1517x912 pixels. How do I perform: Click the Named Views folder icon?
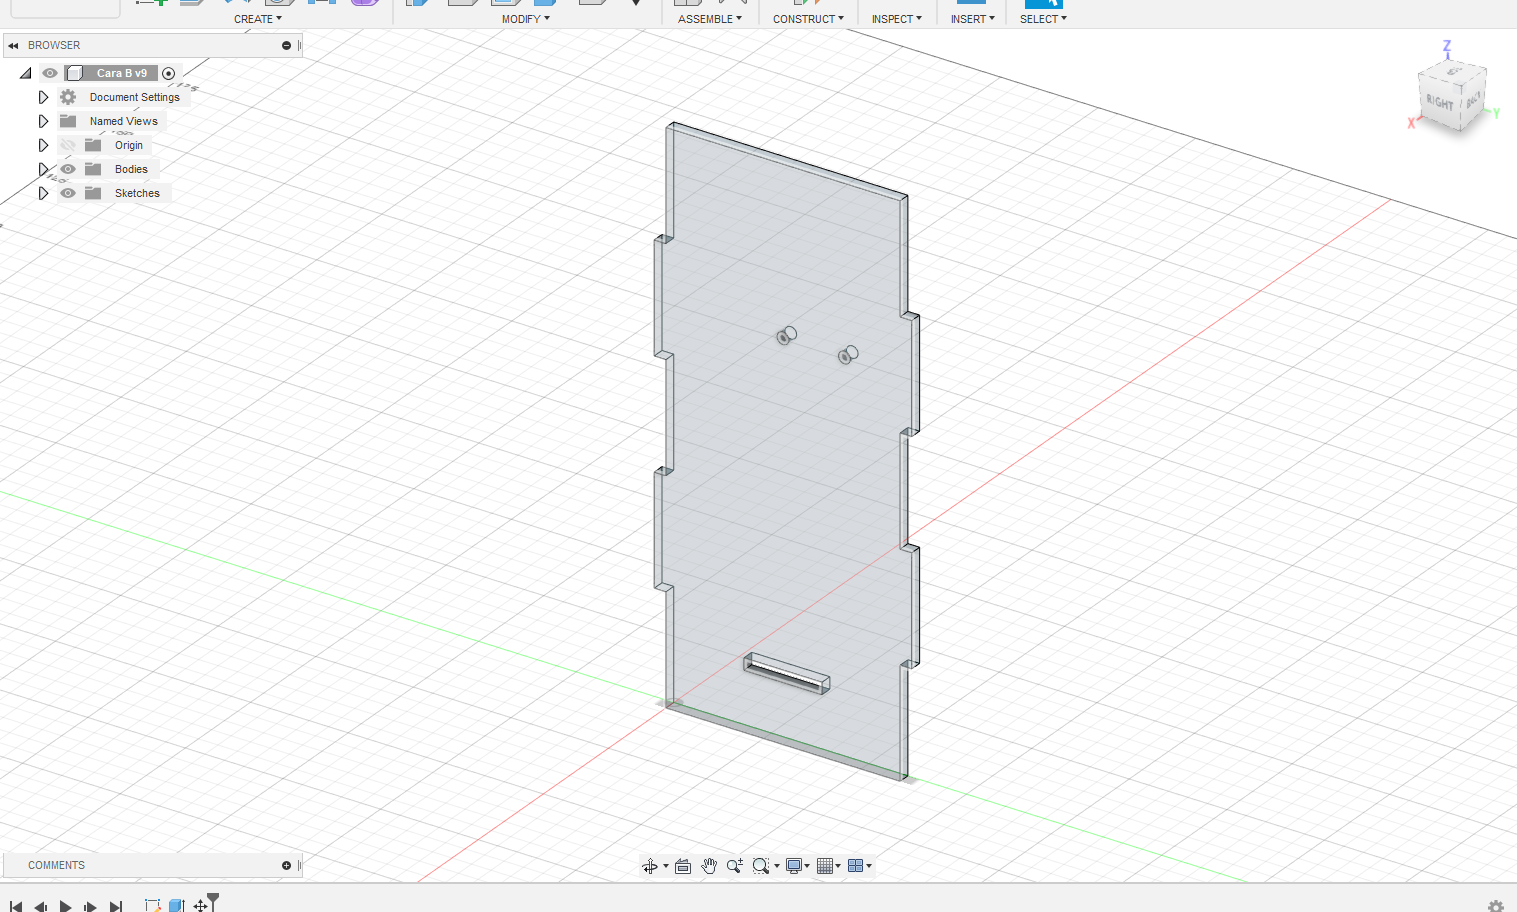[x=68, y=121]
